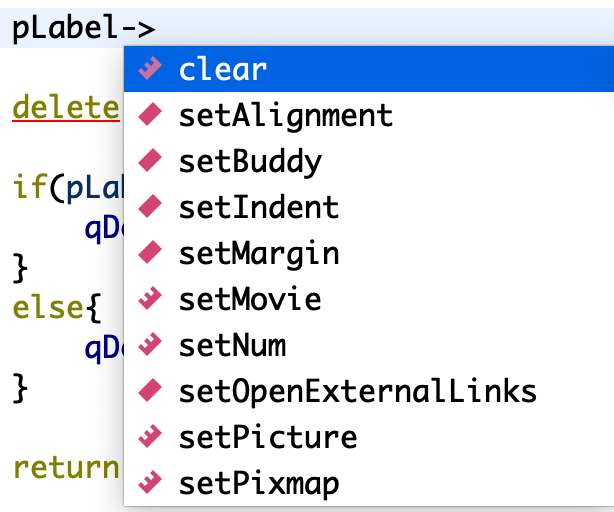
Task: Pick setPicture from the list
Action: (x=369, y=437)
